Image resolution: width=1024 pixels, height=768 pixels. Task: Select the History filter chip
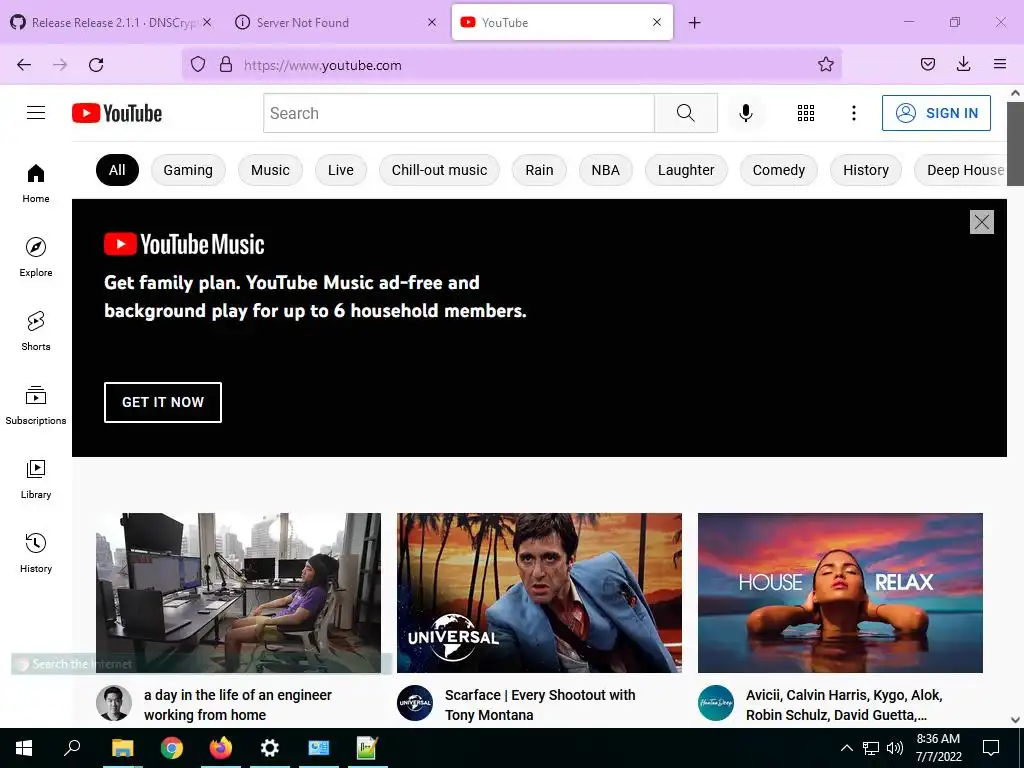pyautogui.click(x=866, y=170)
